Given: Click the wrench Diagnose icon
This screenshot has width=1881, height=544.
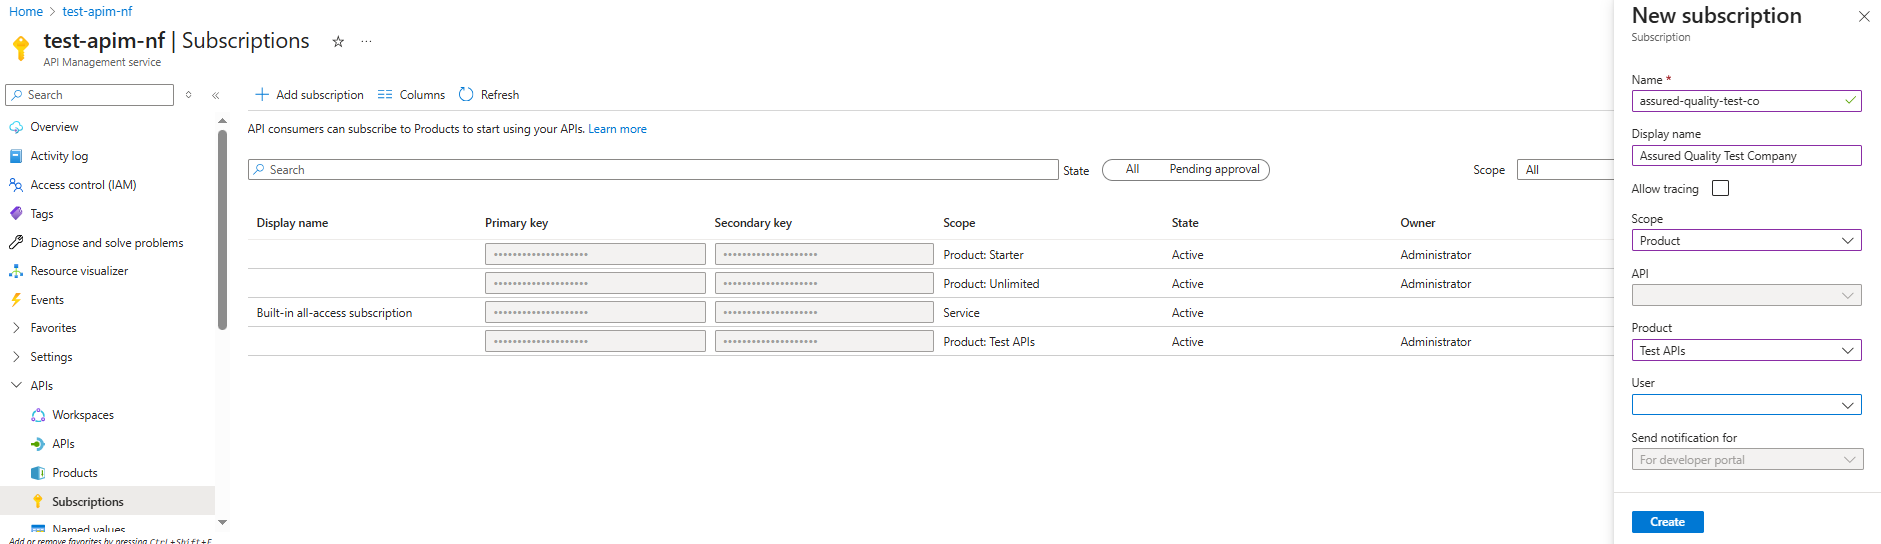Looking at the screenshot, I should pyautogui.click(x=16, y=243).
